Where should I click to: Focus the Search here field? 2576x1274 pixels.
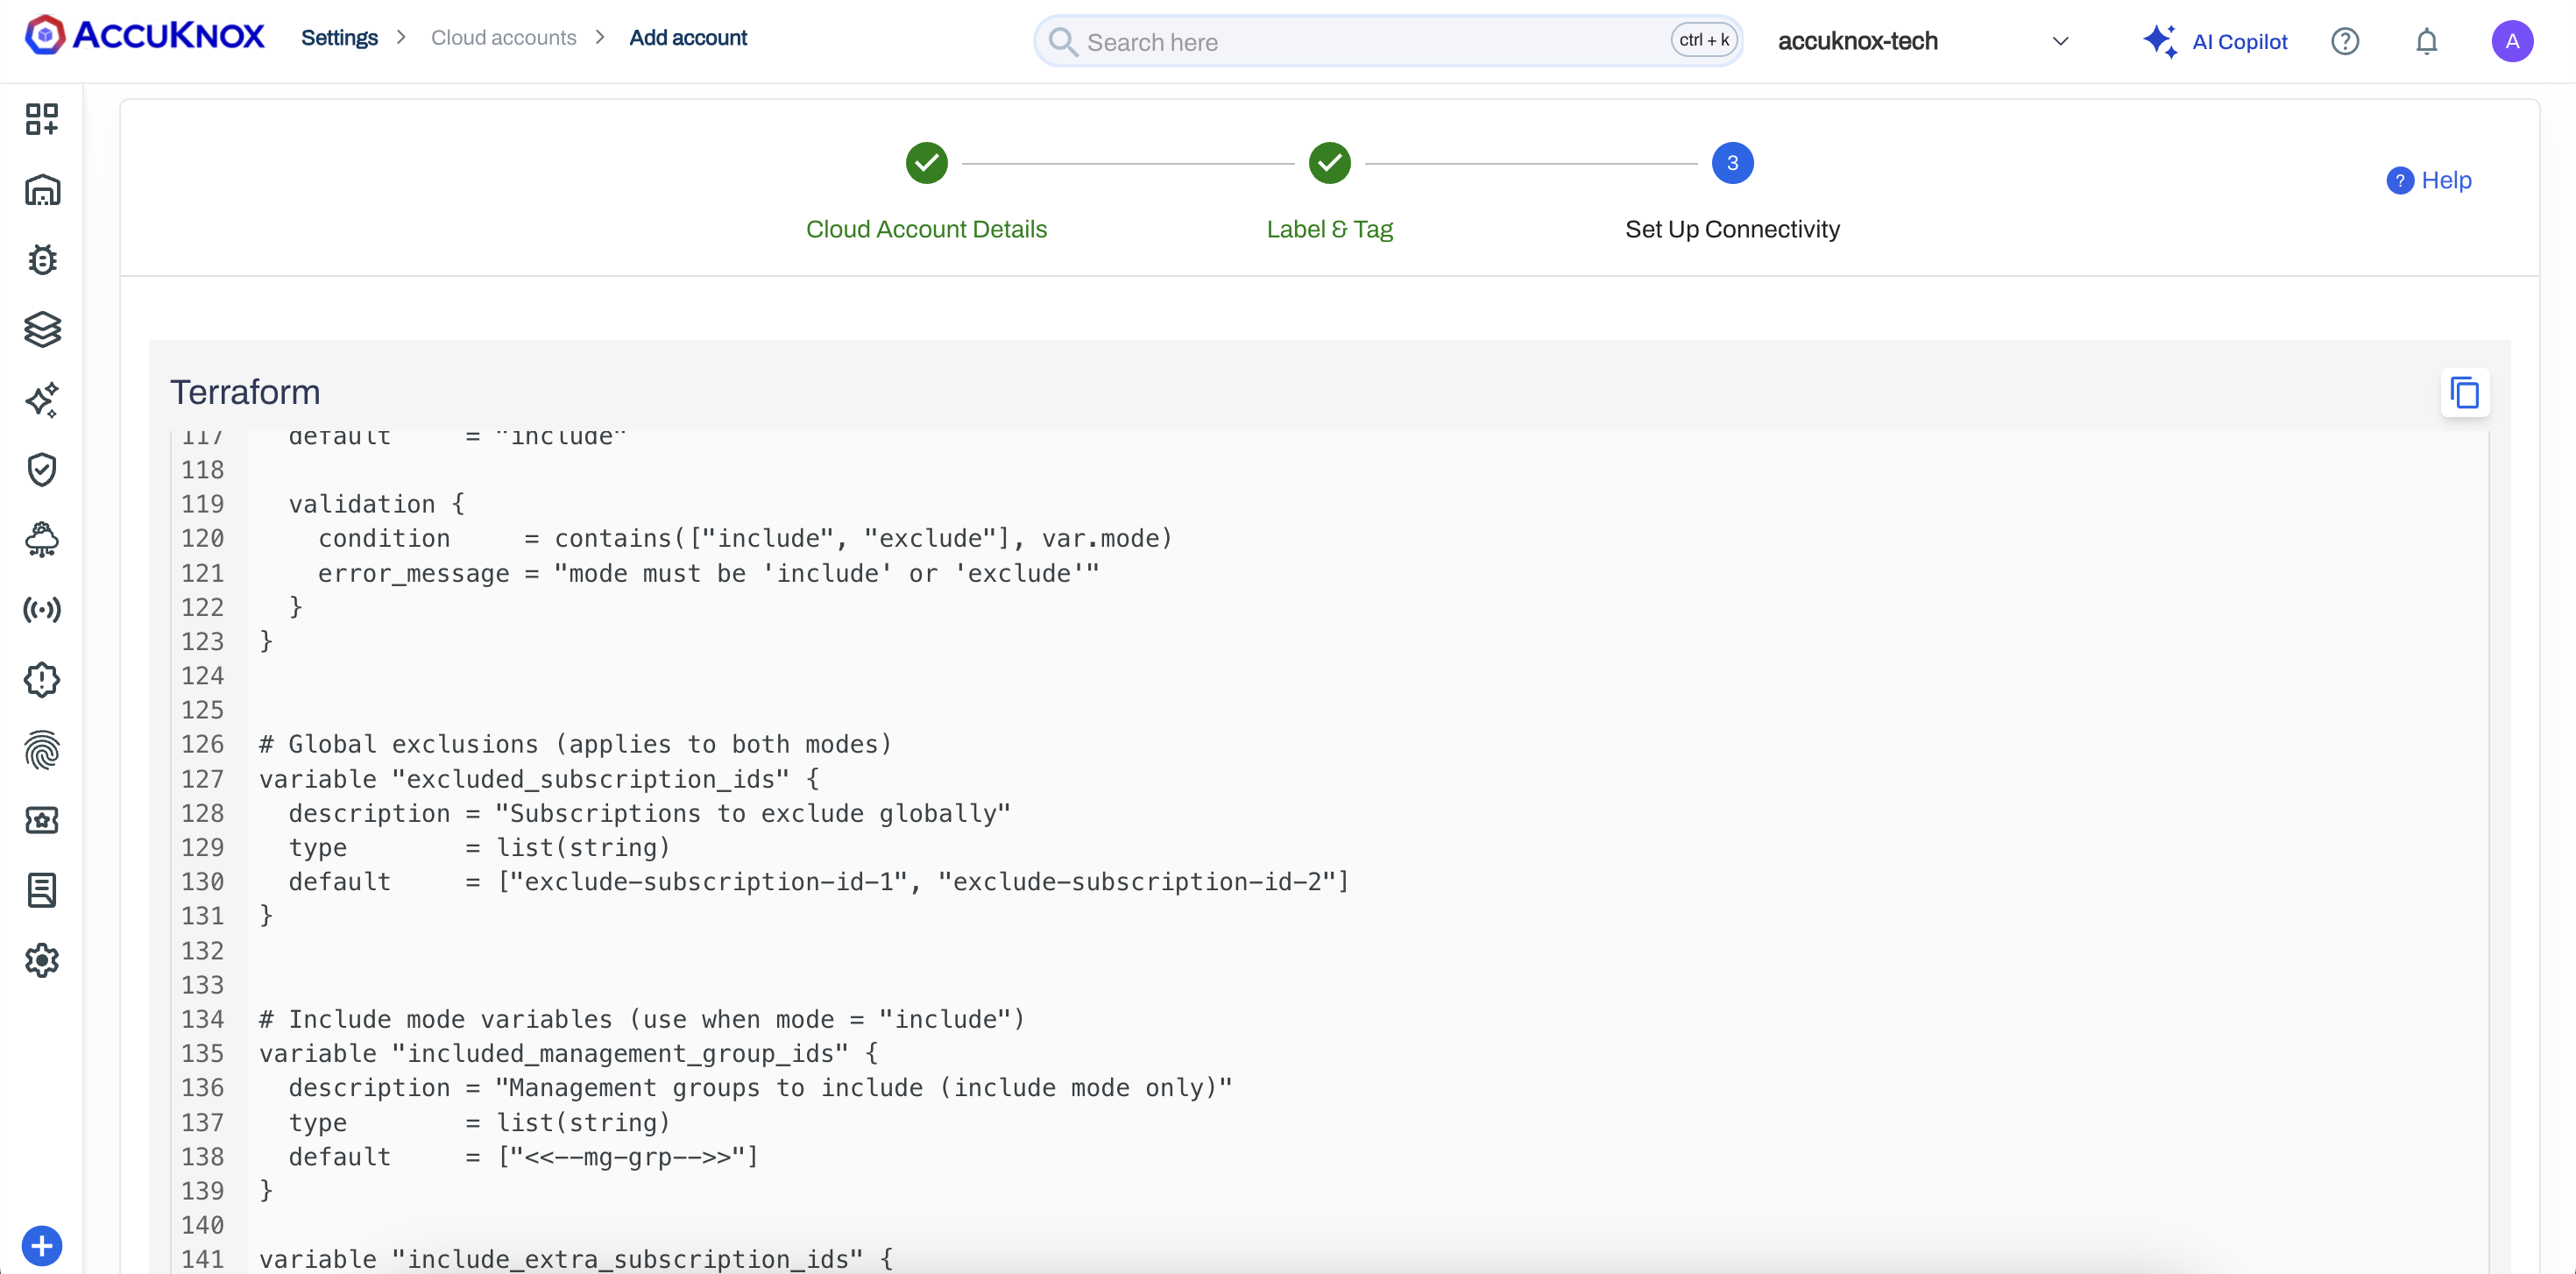(x=1388, y=42)
